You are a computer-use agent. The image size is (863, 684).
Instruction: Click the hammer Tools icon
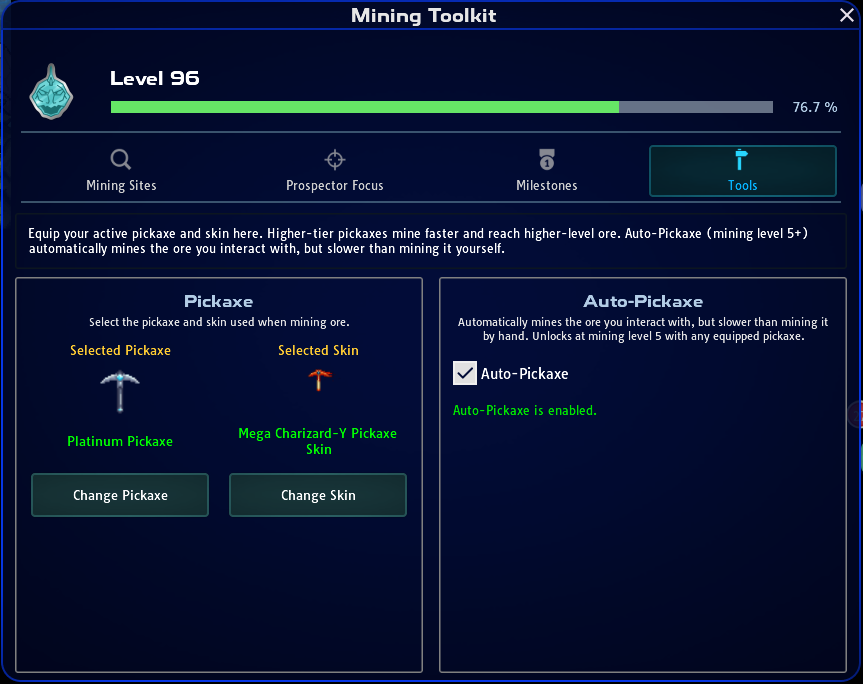tap(742, 160)
